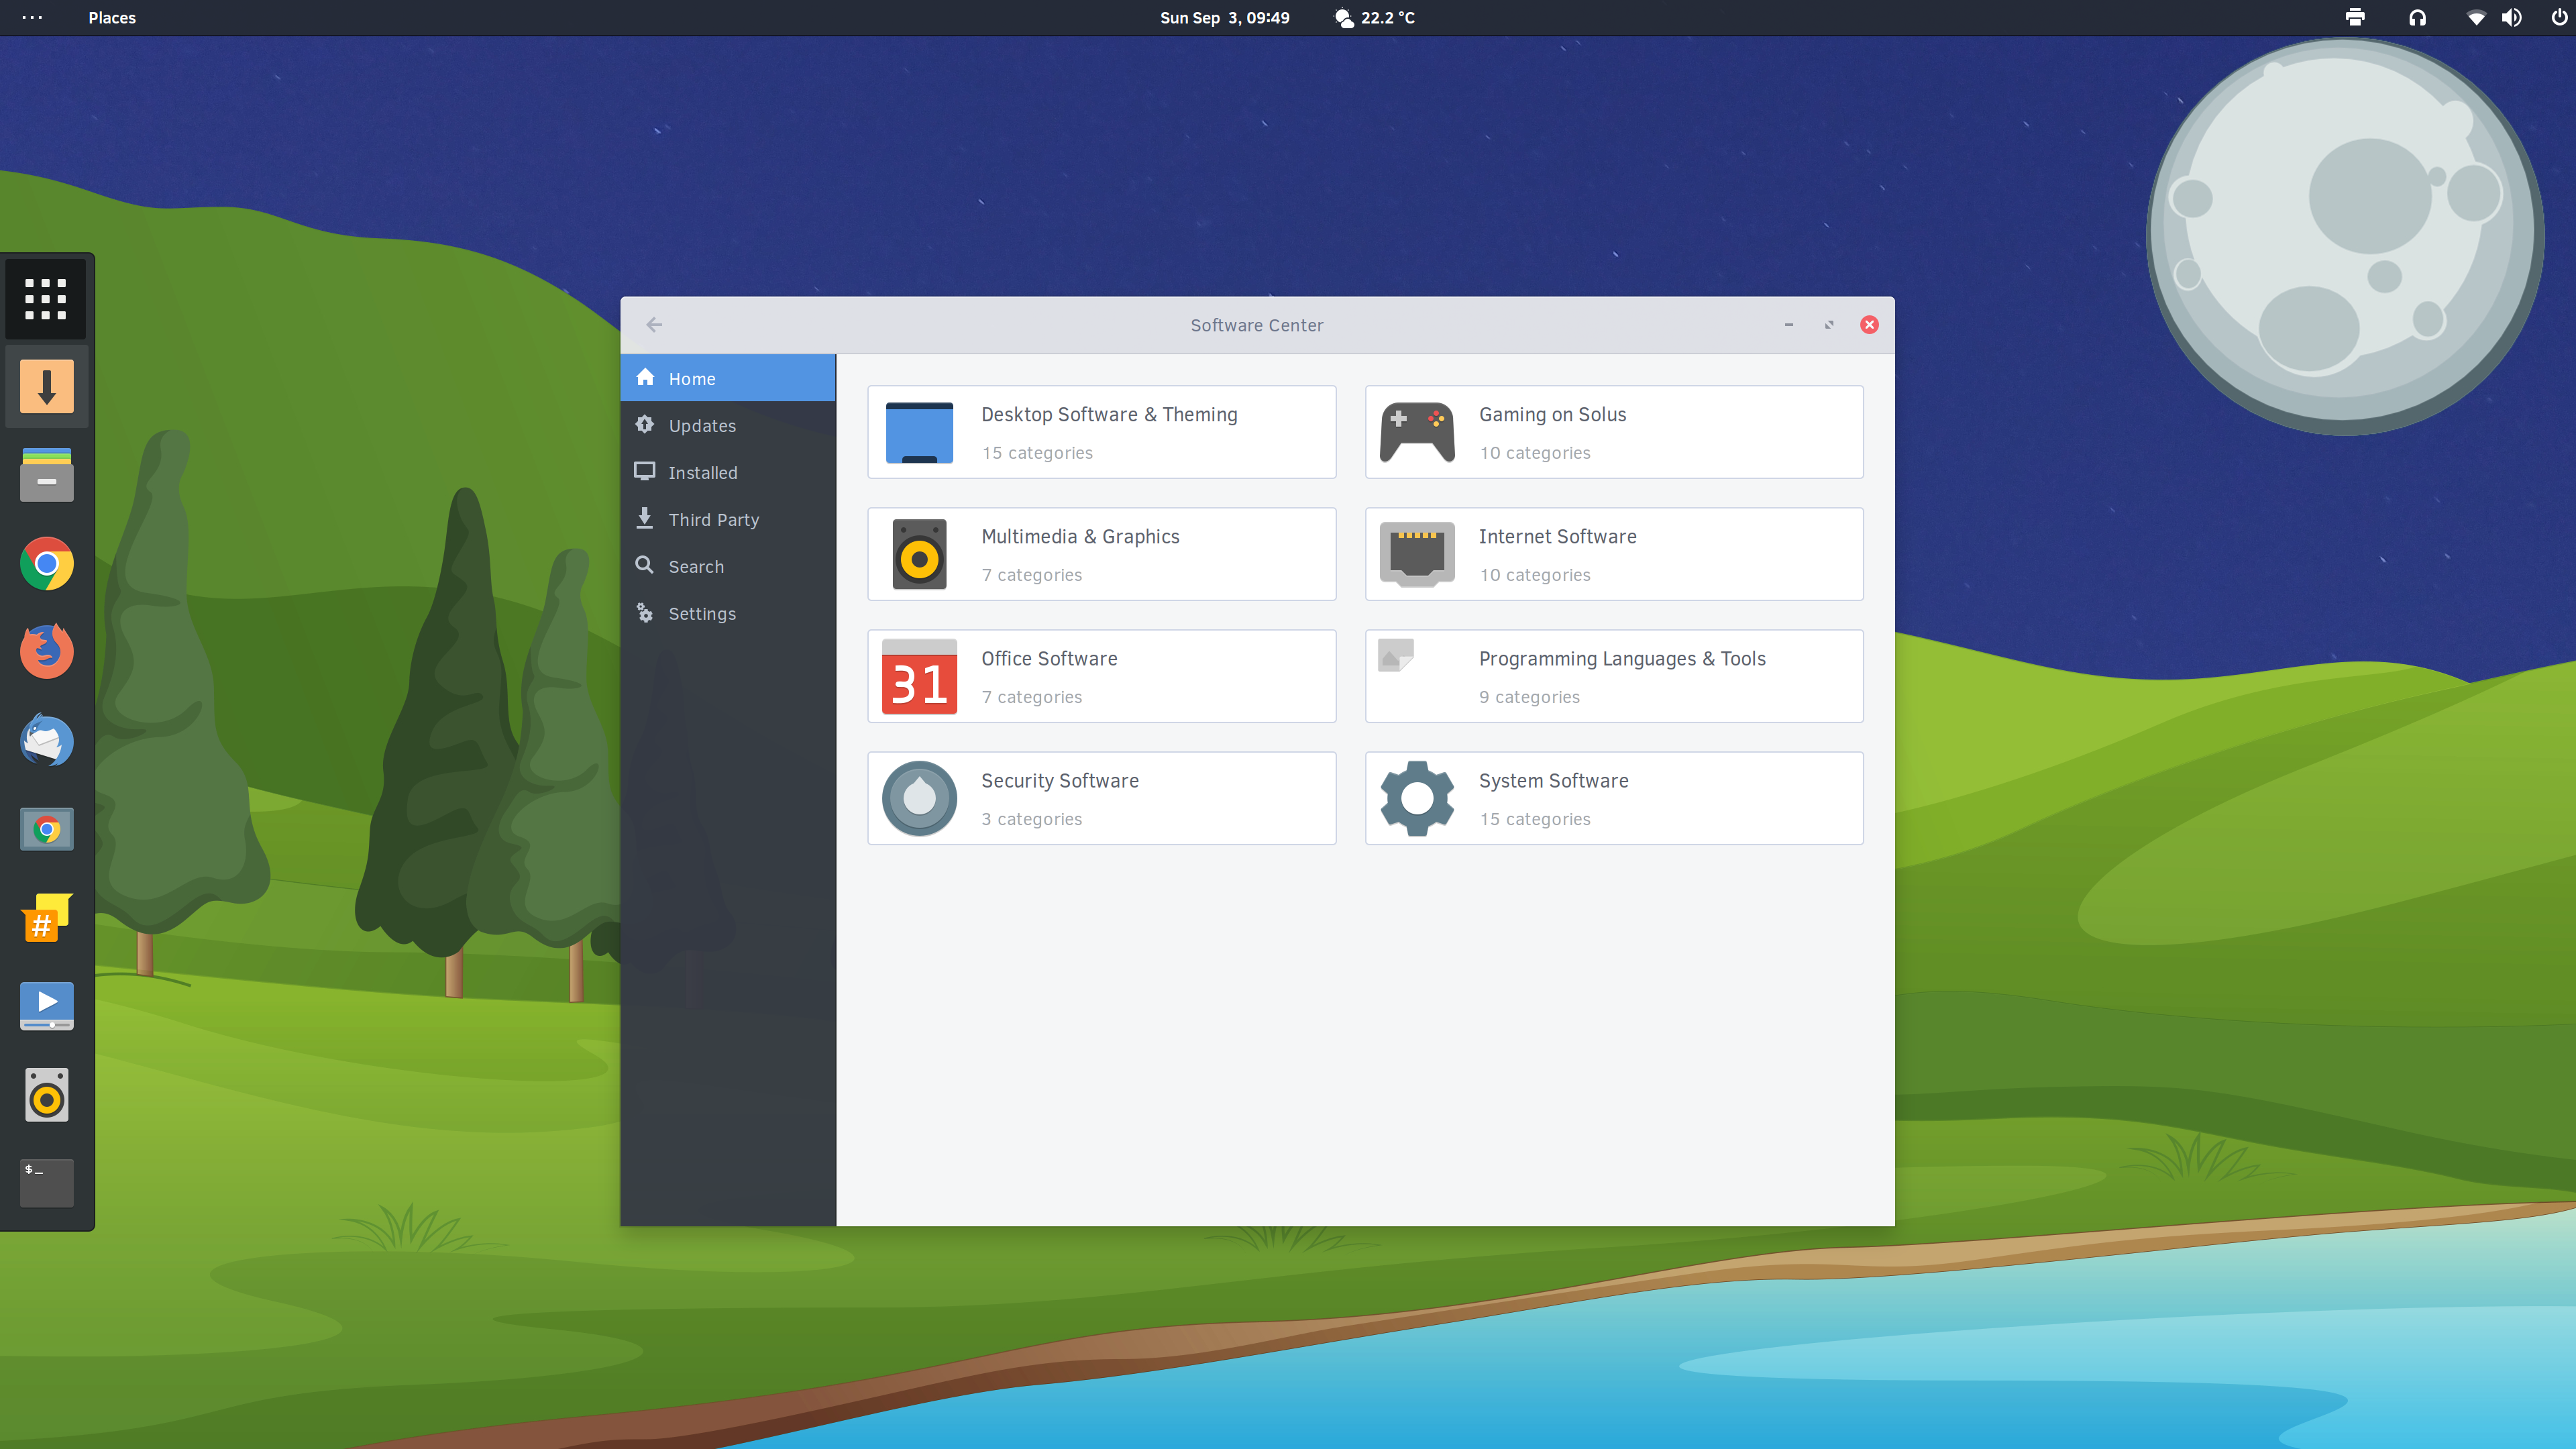This screenshot has width=2576, height=1449.
Task: Open the applications grid from the dock
Action: [46, 298]
